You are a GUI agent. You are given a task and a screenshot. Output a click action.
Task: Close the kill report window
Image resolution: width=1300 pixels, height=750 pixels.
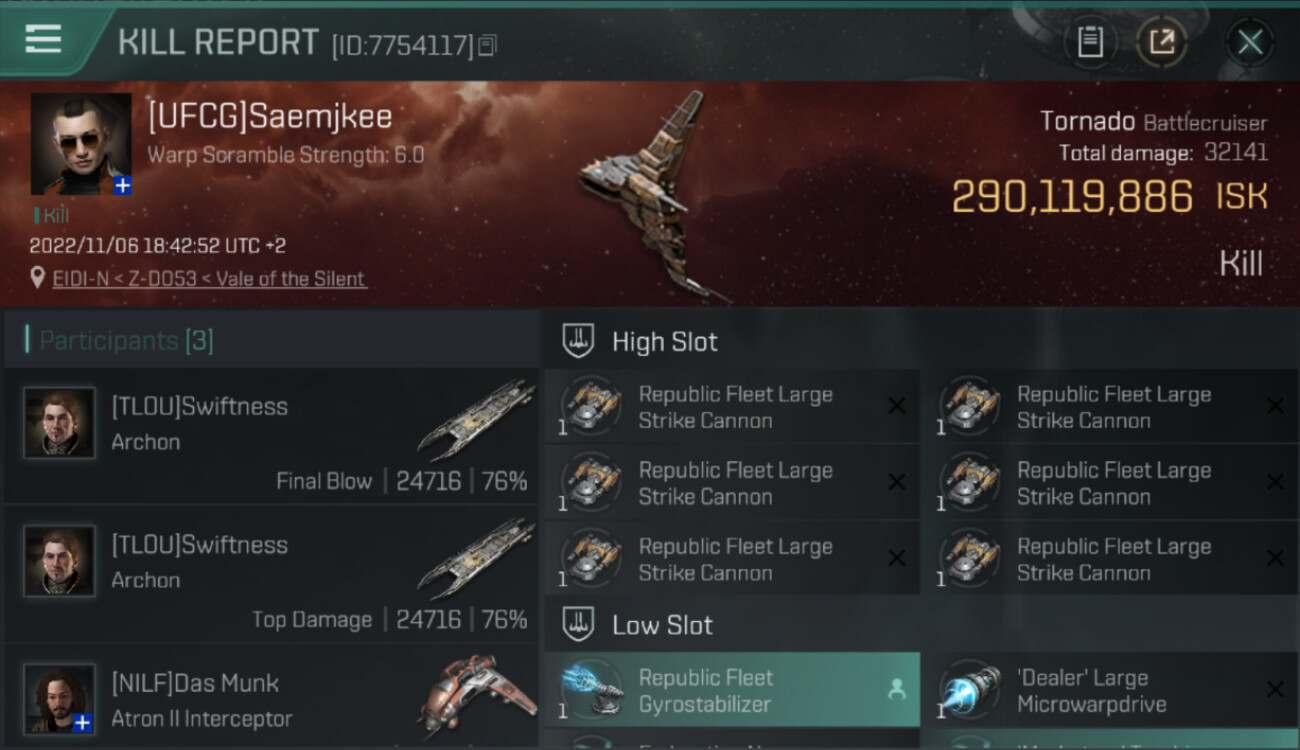tap(1250, 42)
